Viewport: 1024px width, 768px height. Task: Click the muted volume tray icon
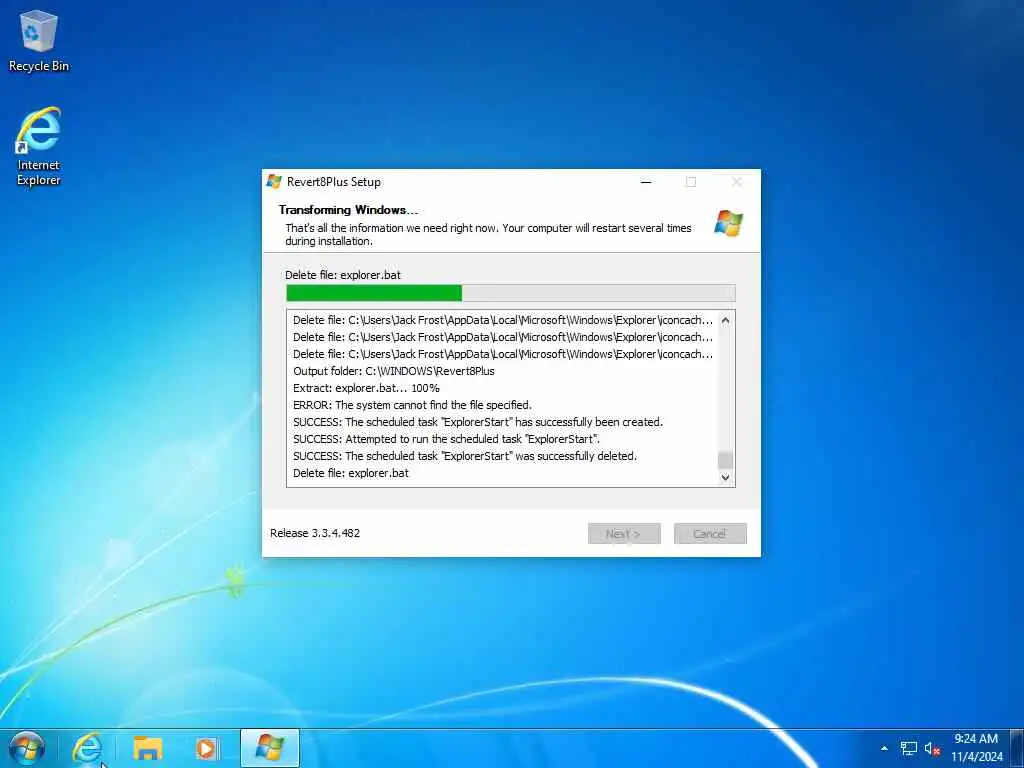[932, 748]
